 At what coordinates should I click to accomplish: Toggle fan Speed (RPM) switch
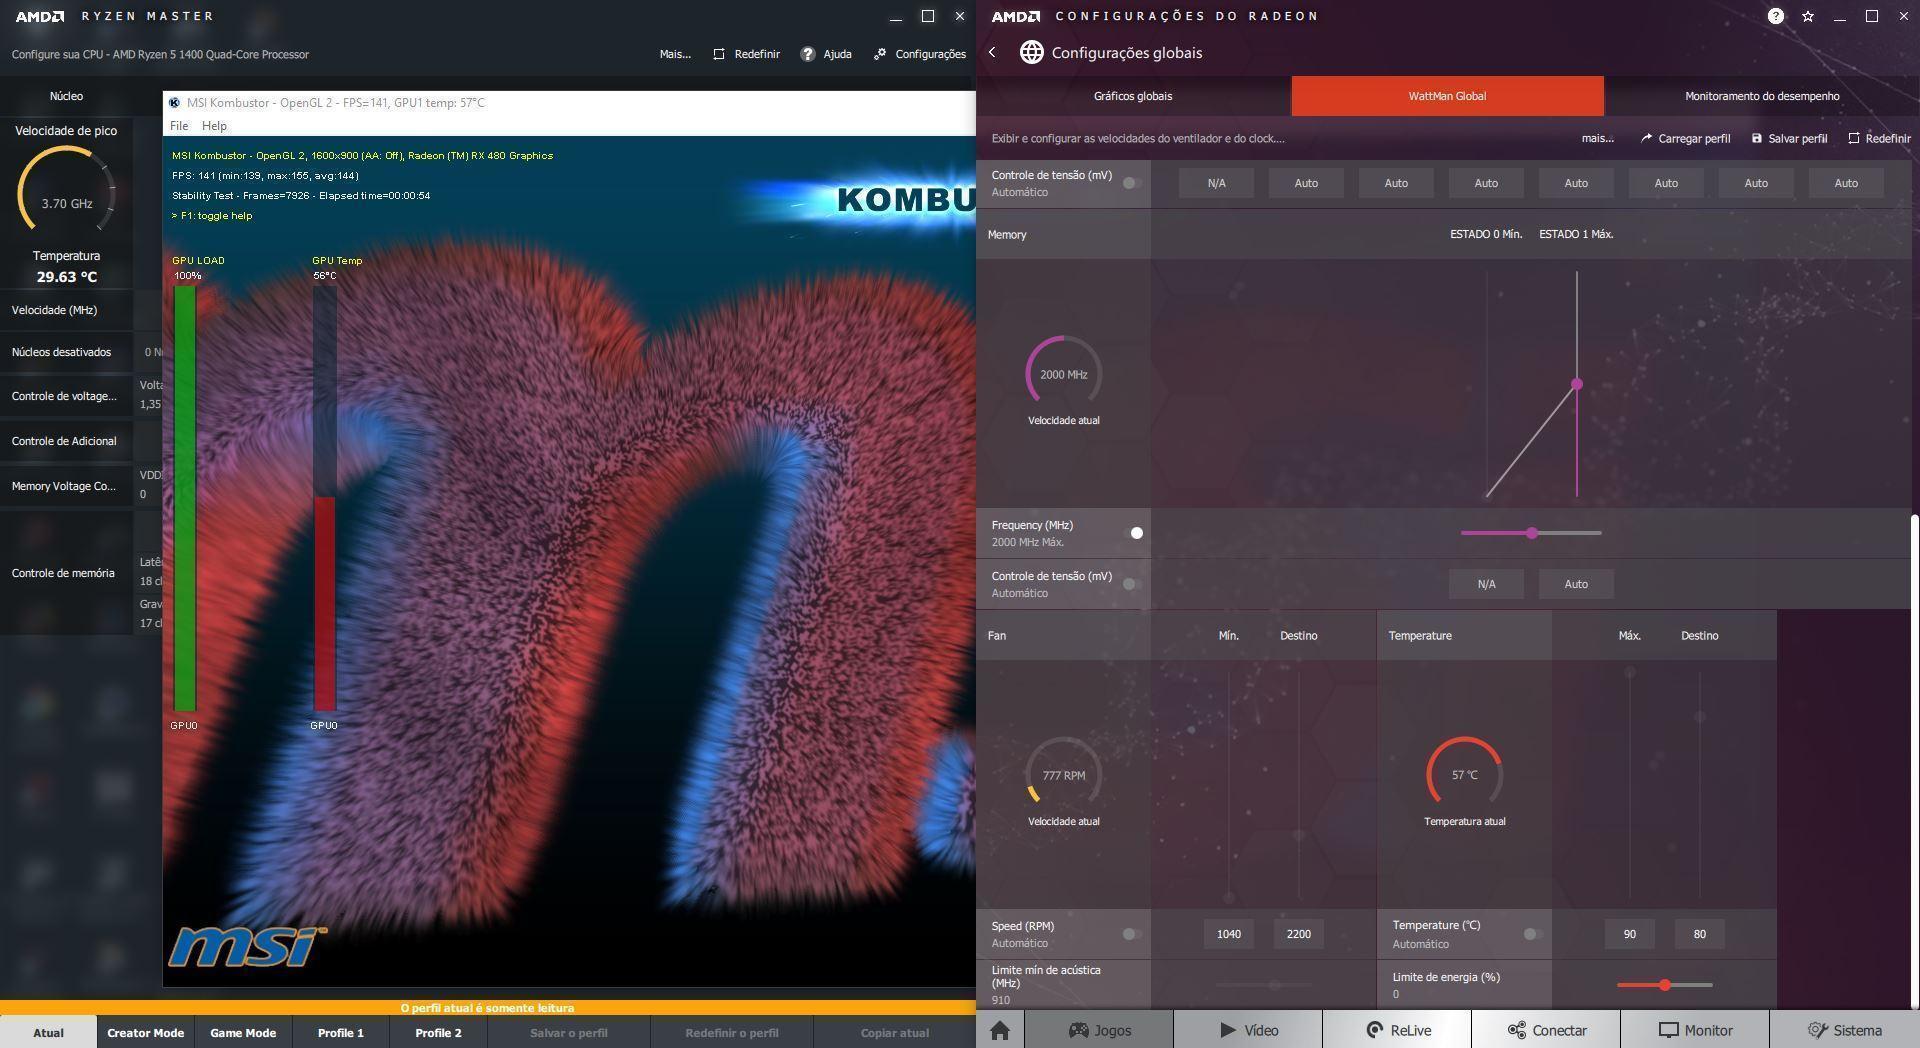[1131, 934]
